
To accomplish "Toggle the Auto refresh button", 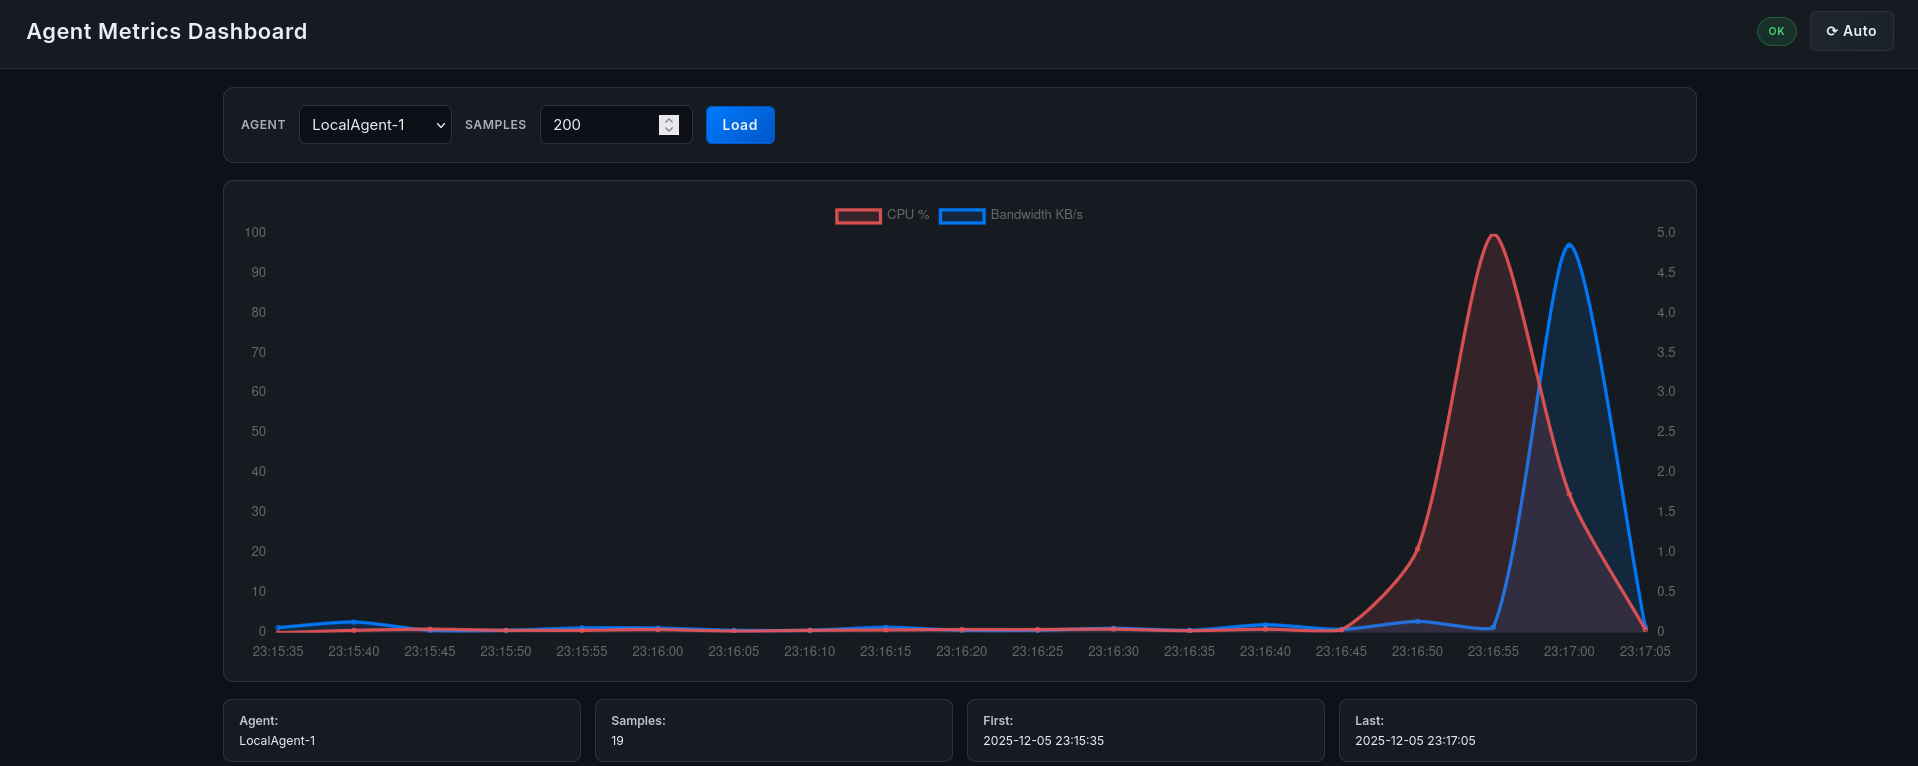I will click(x=1851, y=31).
